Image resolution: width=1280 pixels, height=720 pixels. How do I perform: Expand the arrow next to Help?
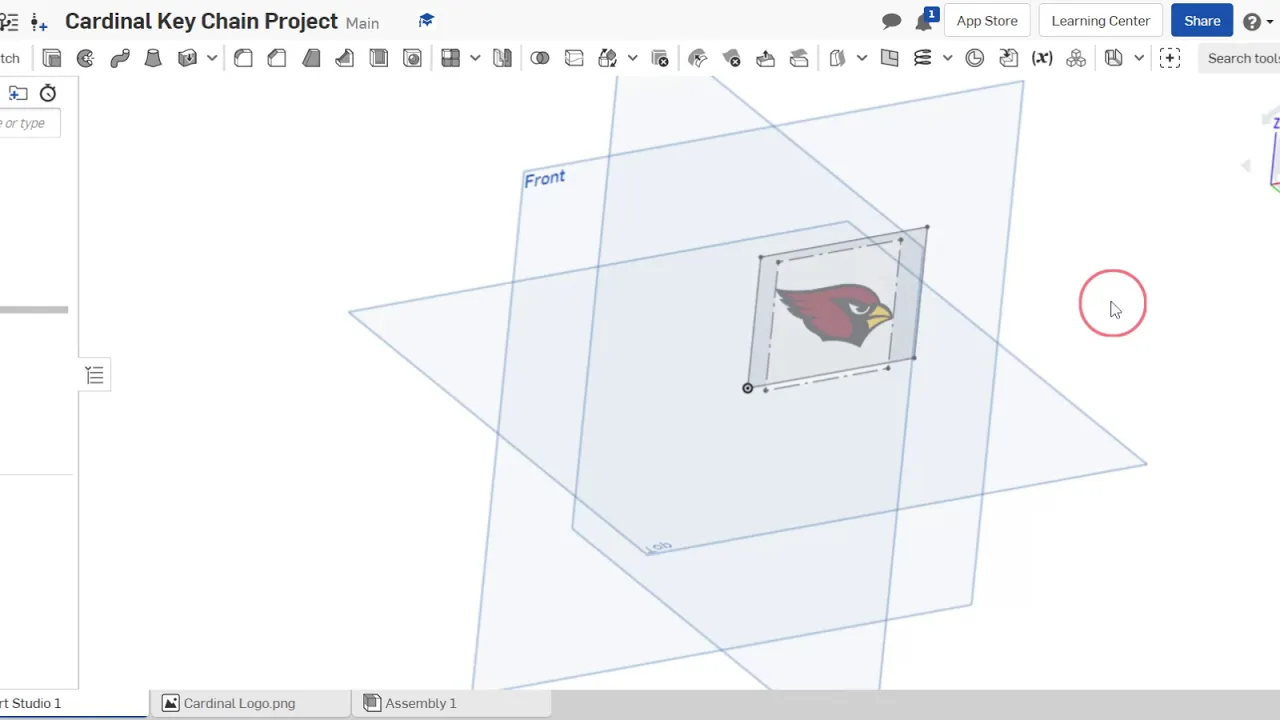1272,21
